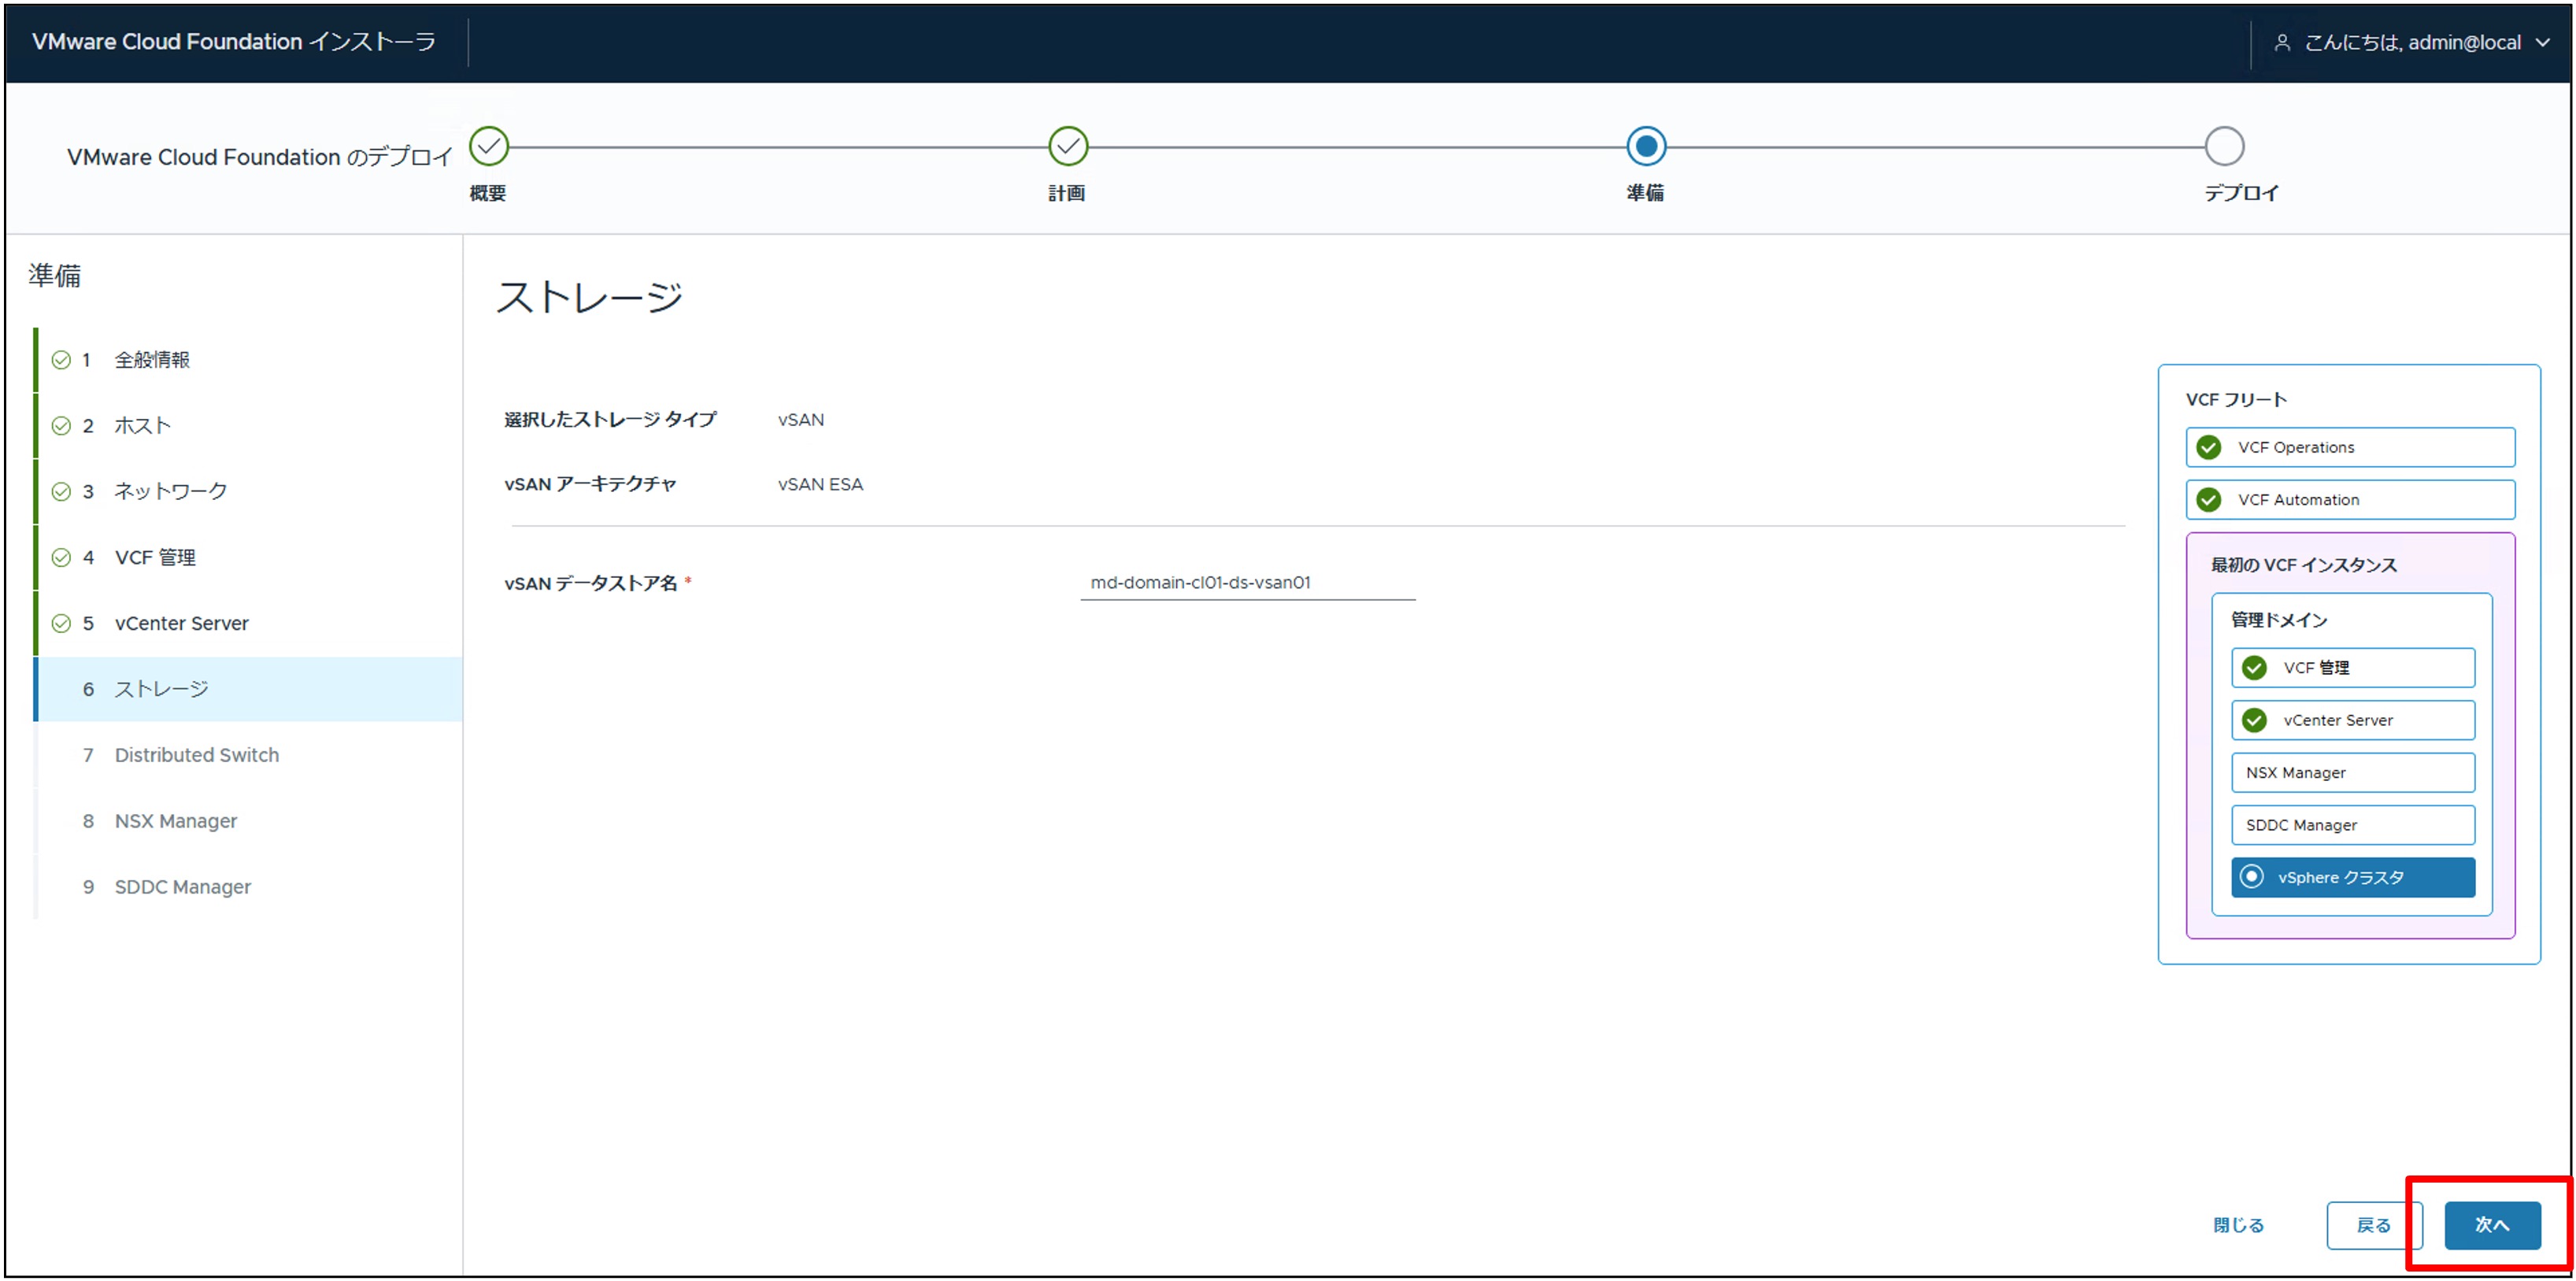Click the user account icon in the header
Viewport: 2576px width, 1281px height.
[2282, 43]
